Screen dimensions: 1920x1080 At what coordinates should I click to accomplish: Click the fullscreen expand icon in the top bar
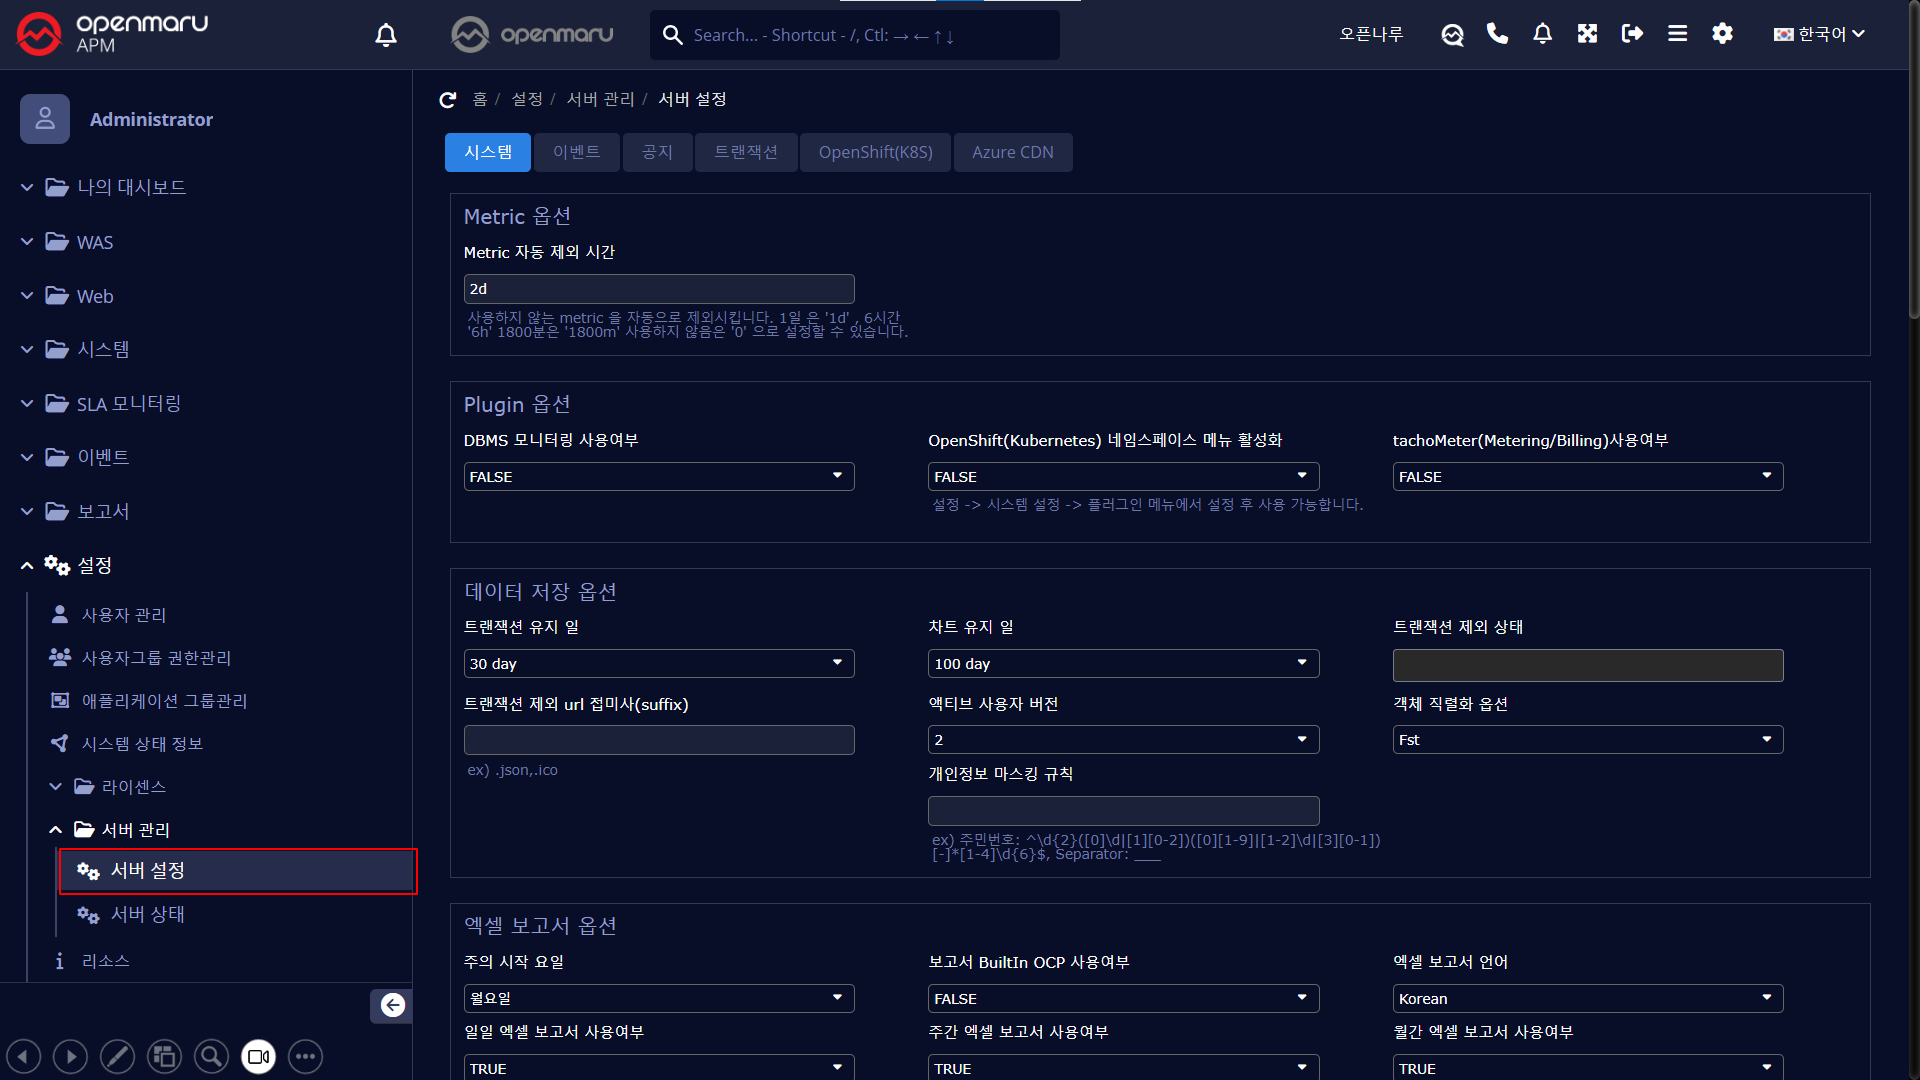[x=1587, y=34]
